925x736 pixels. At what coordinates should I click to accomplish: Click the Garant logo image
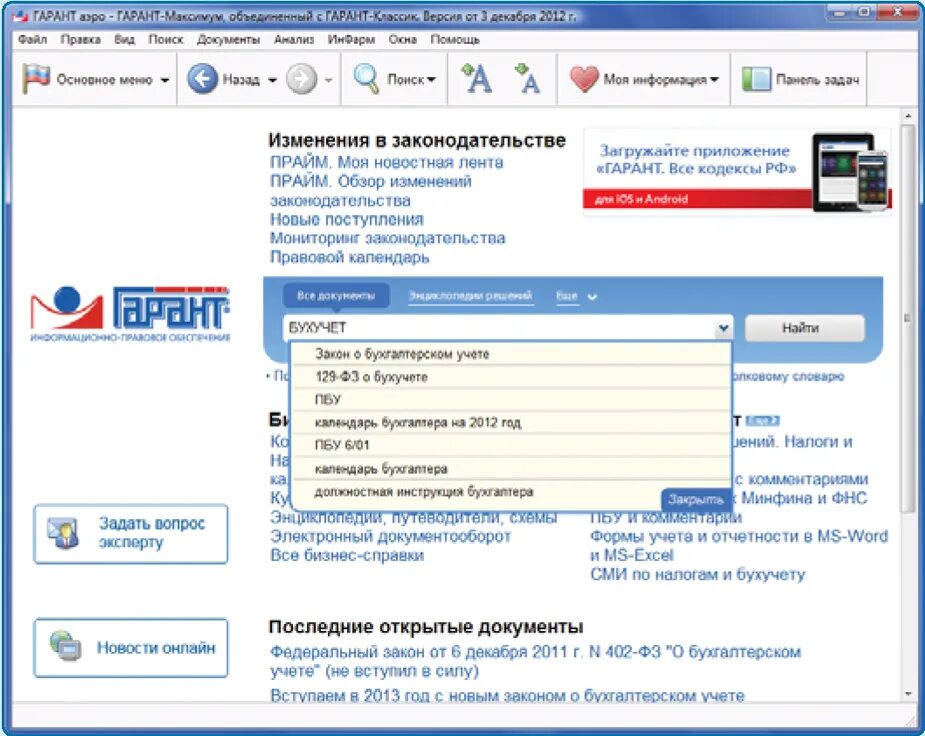tap(130, 314)
